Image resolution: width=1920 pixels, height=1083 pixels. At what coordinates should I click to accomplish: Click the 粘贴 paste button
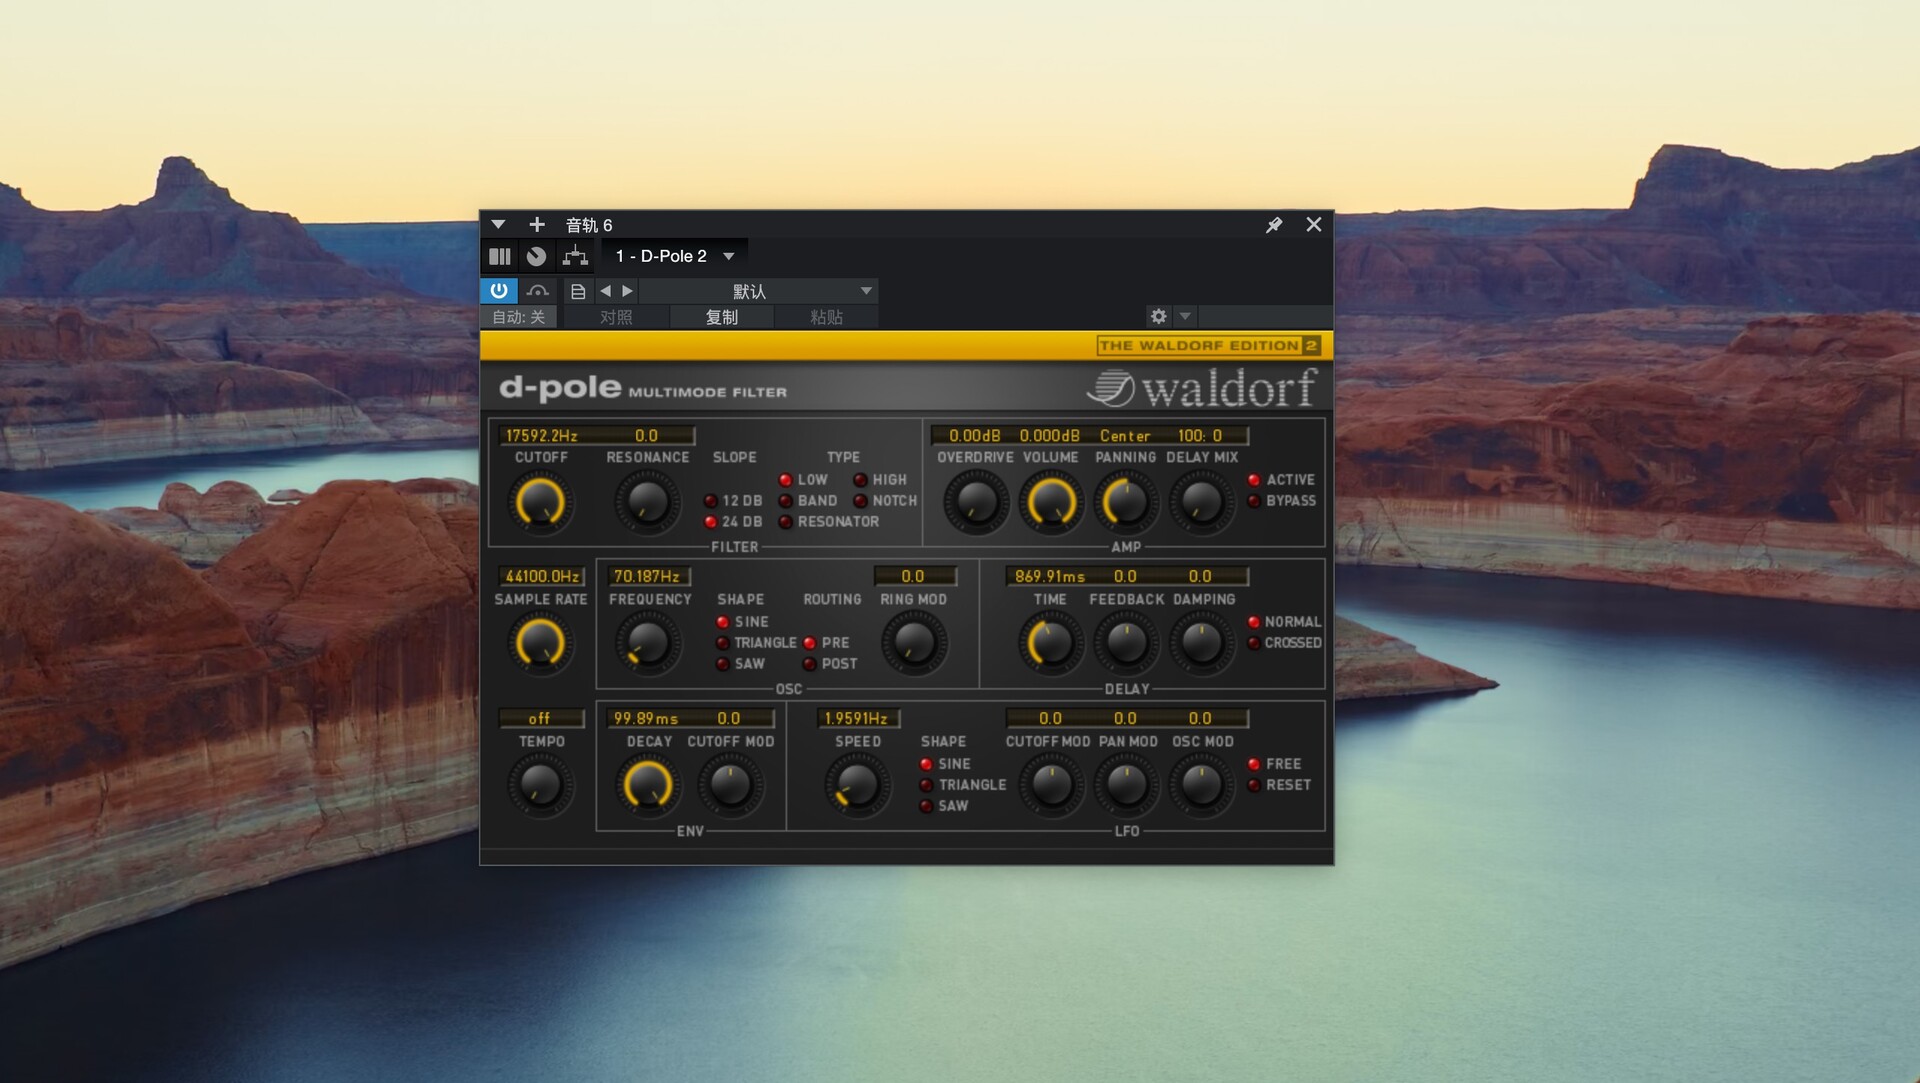coord(826,317)
